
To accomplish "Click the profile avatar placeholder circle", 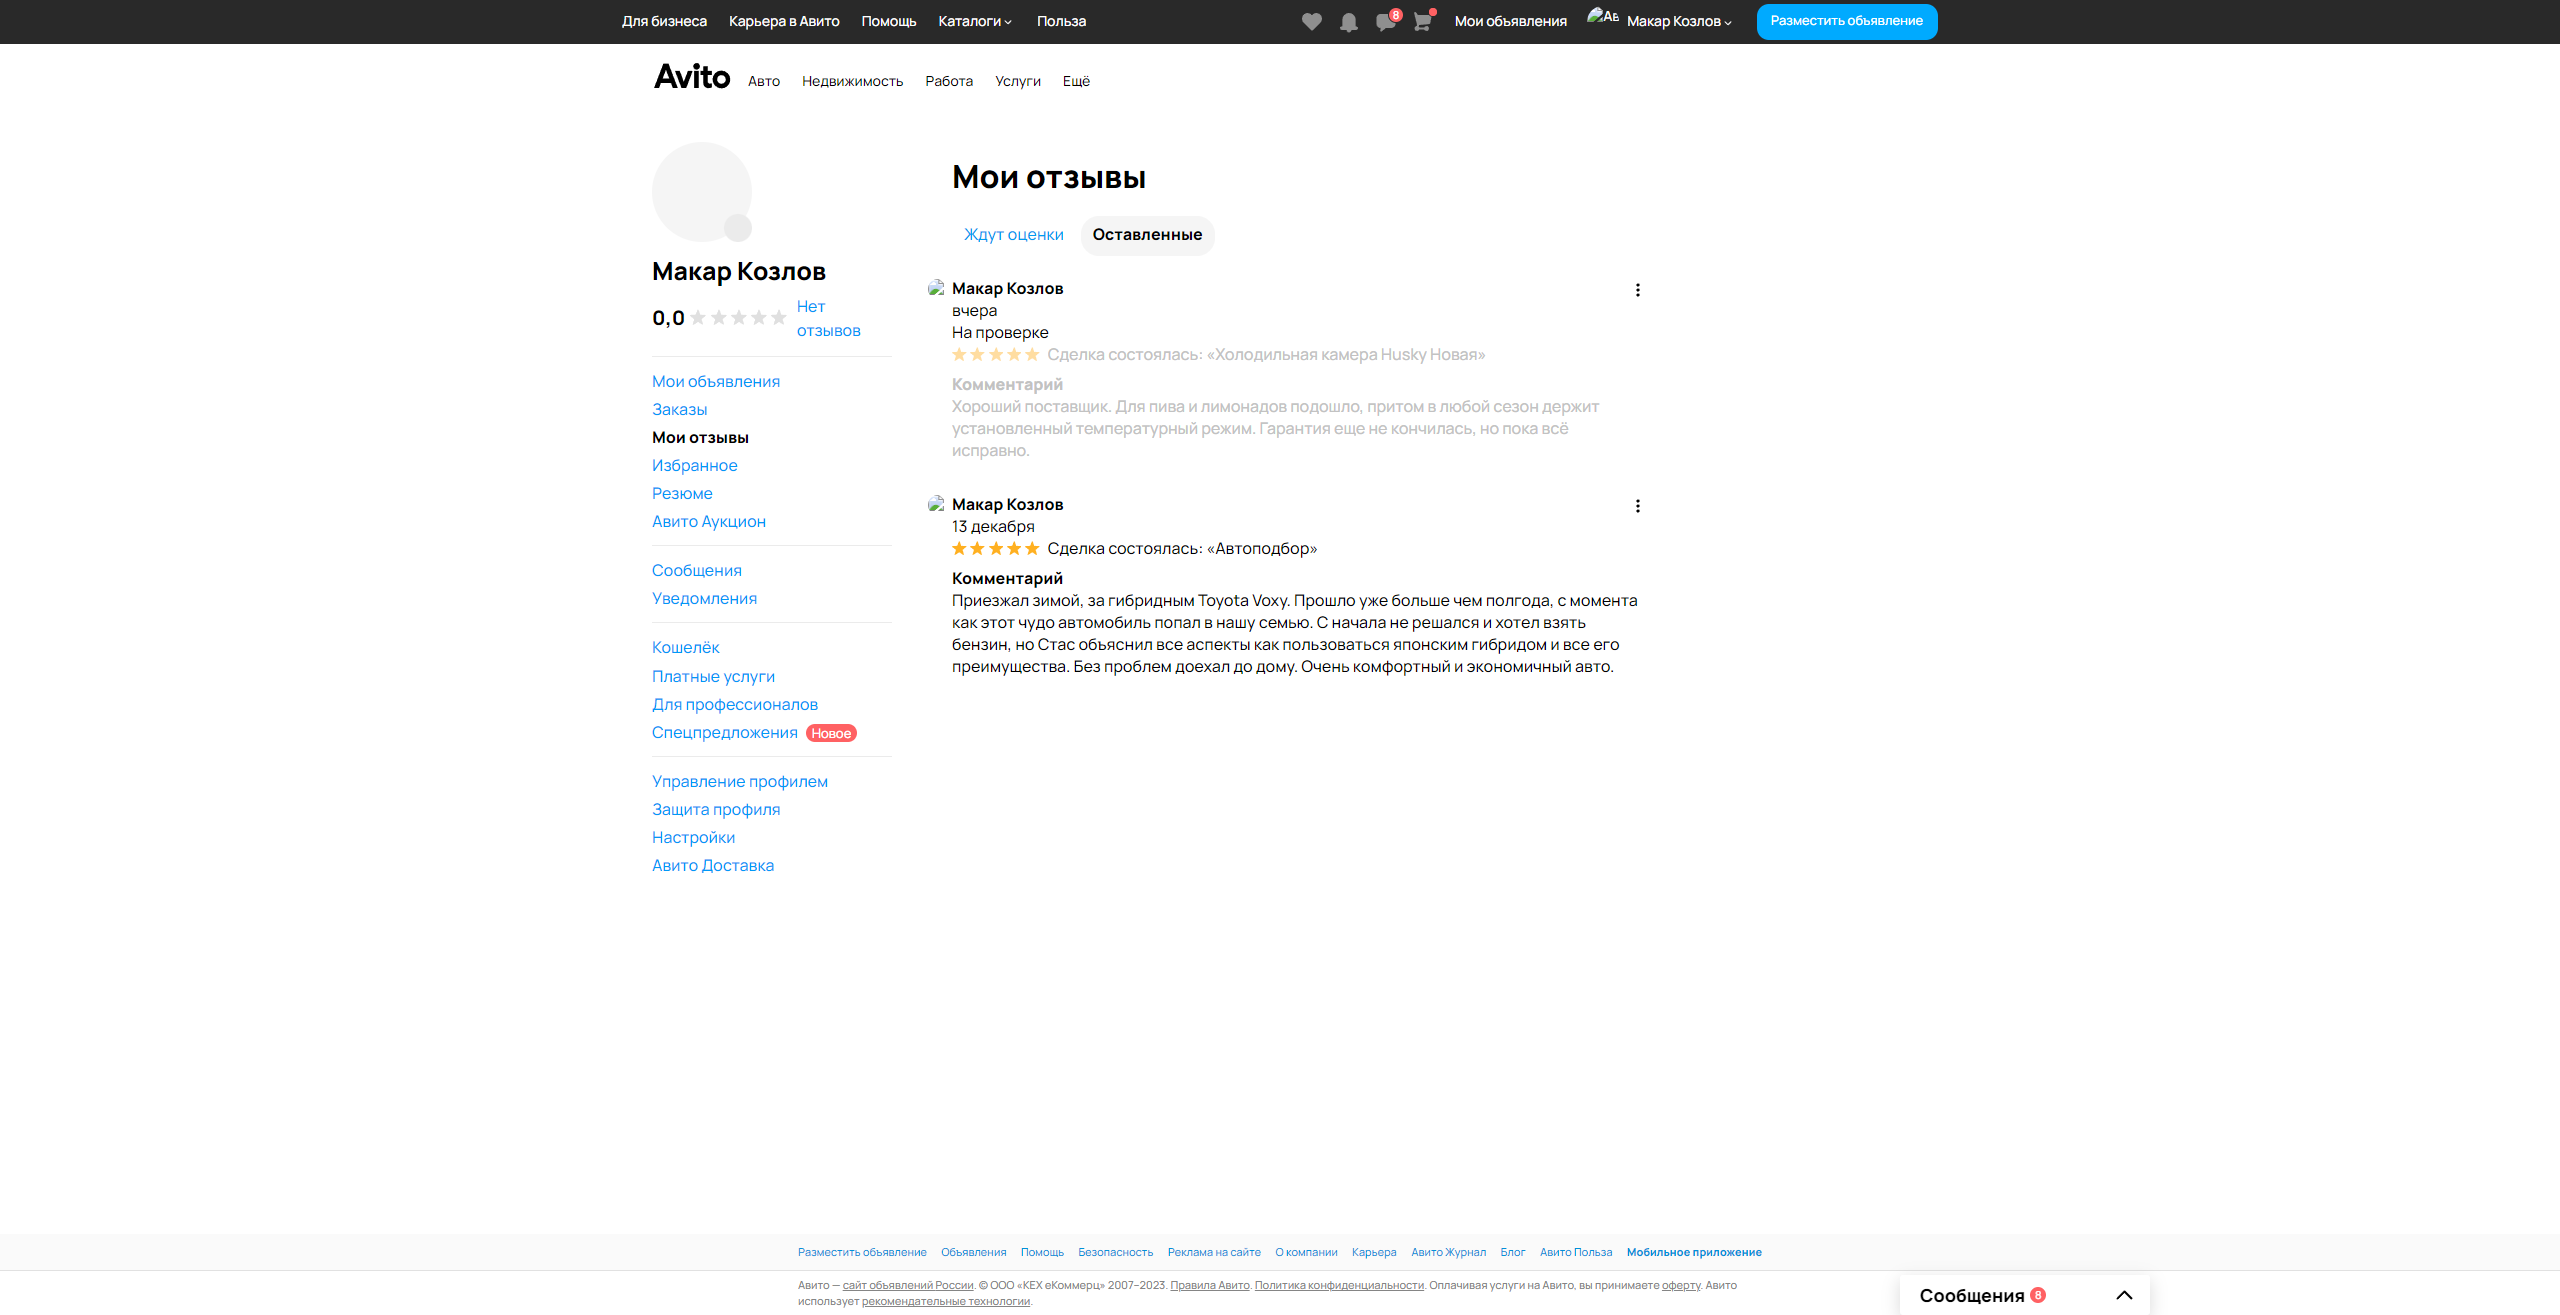I will (702, 192).
